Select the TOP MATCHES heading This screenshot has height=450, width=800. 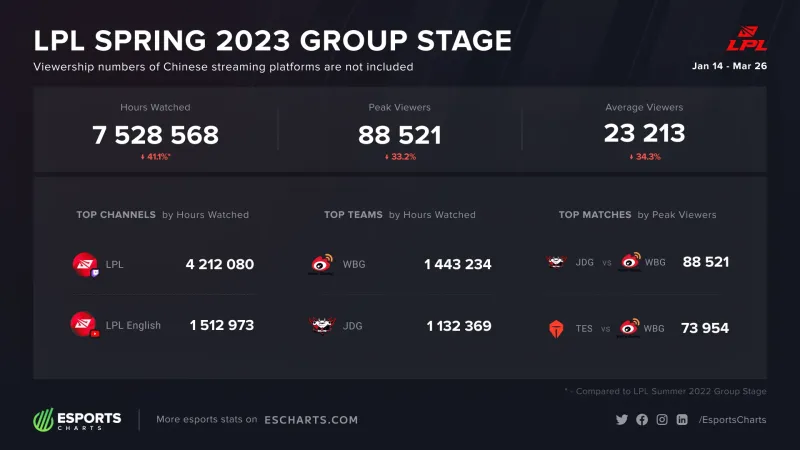coord(595,215)
